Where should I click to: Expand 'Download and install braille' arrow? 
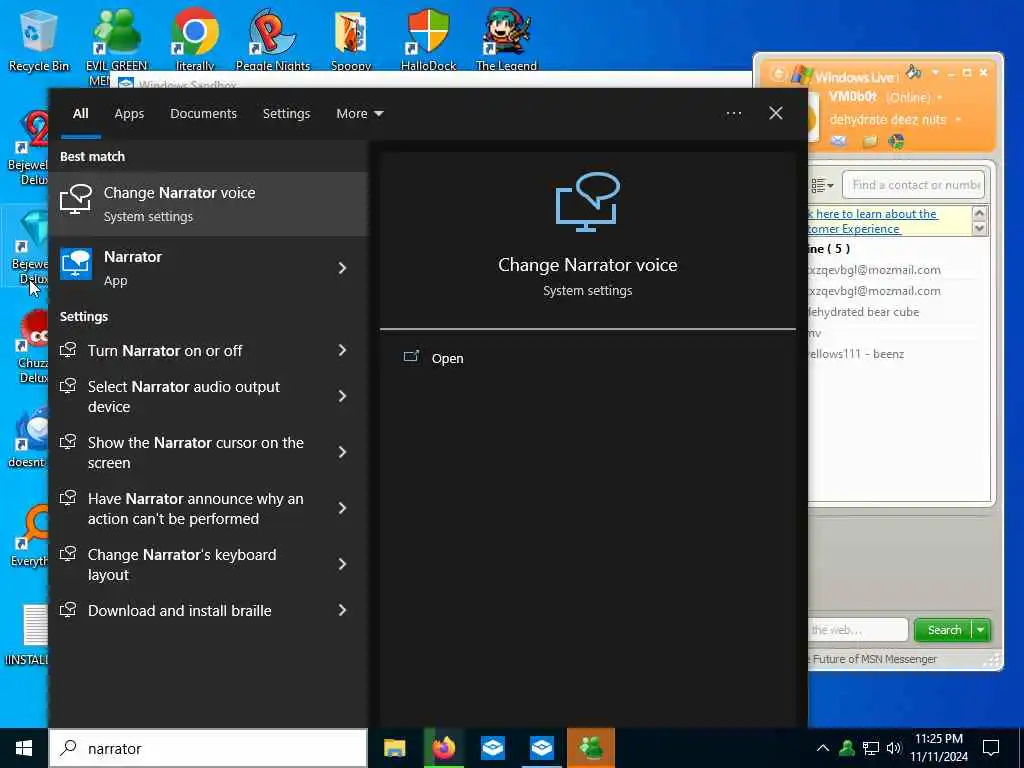click(342, 610)
